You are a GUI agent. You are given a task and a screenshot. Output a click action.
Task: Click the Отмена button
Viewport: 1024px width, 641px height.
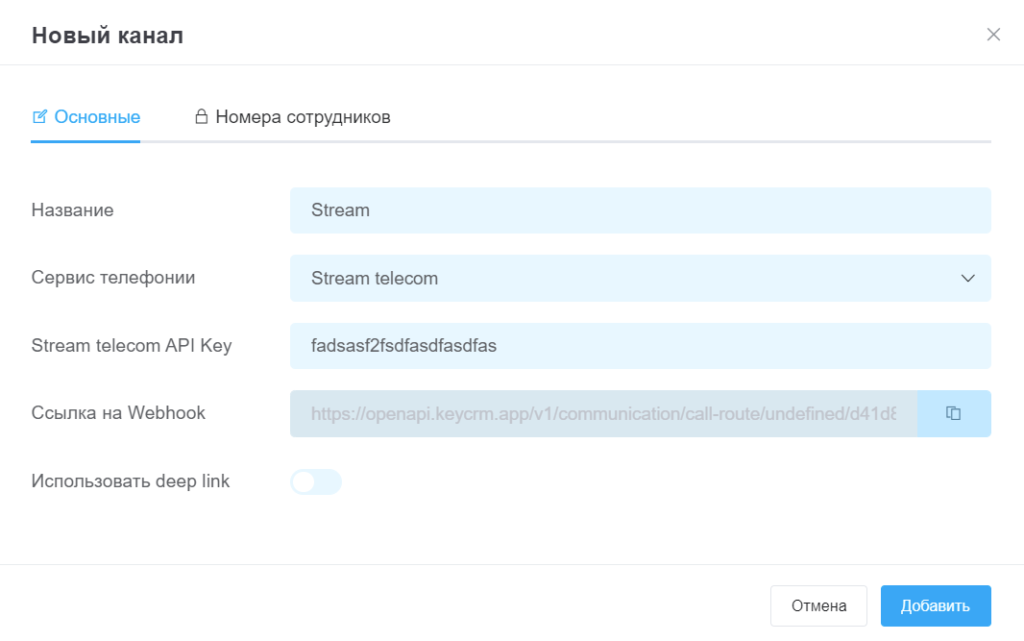[x=818, y=606]
